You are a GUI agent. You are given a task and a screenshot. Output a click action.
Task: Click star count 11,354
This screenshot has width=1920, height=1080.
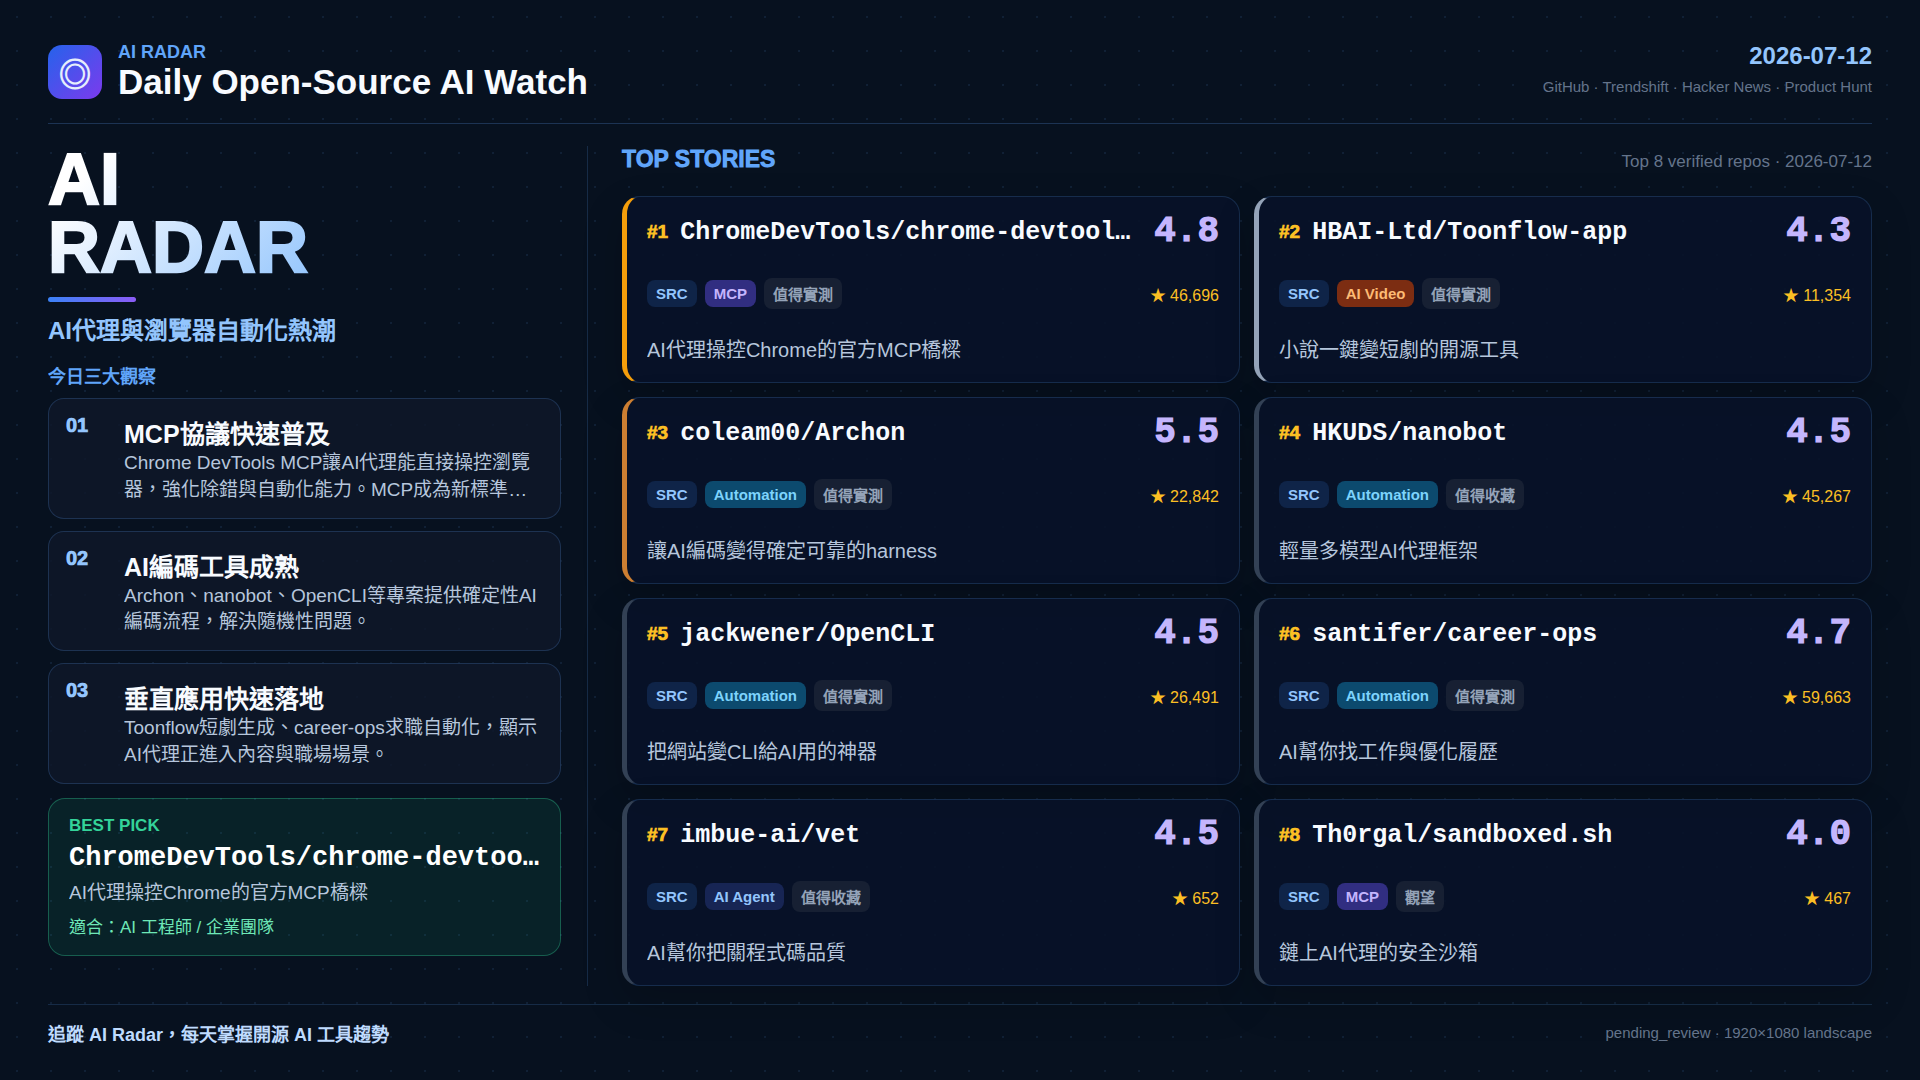pos(1817,296)
